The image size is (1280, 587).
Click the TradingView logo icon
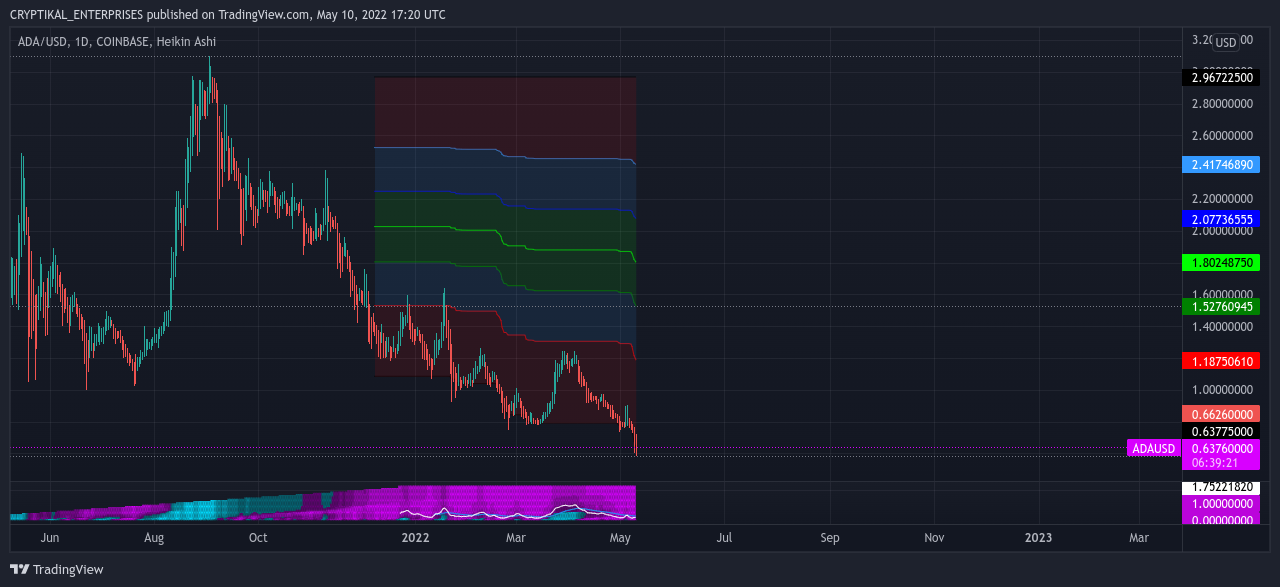(19, 569)
